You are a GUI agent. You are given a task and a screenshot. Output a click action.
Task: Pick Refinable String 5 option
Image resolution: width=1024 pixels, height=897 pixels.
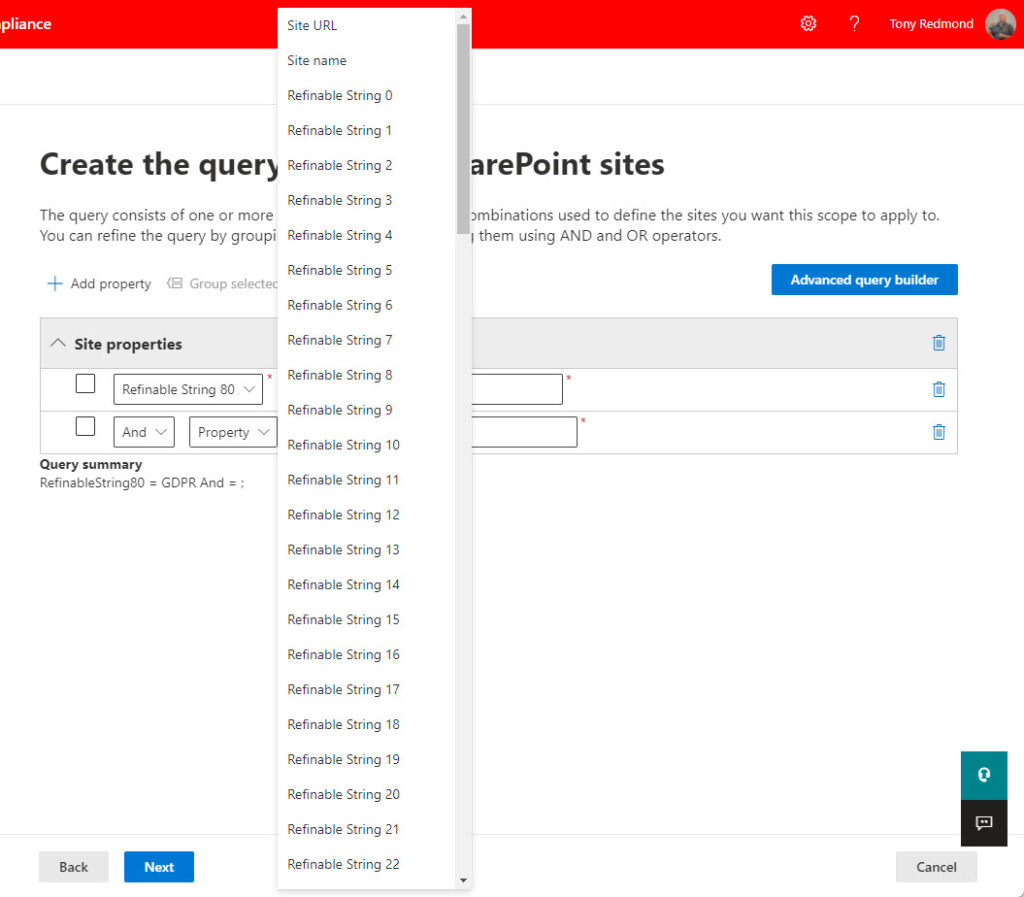(366, 270)
